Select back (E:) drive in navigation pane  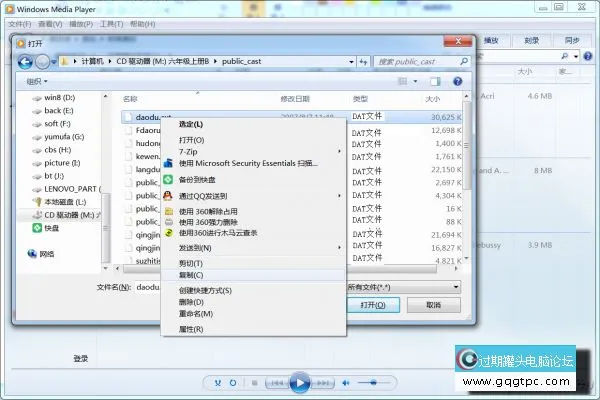point(59,111)
